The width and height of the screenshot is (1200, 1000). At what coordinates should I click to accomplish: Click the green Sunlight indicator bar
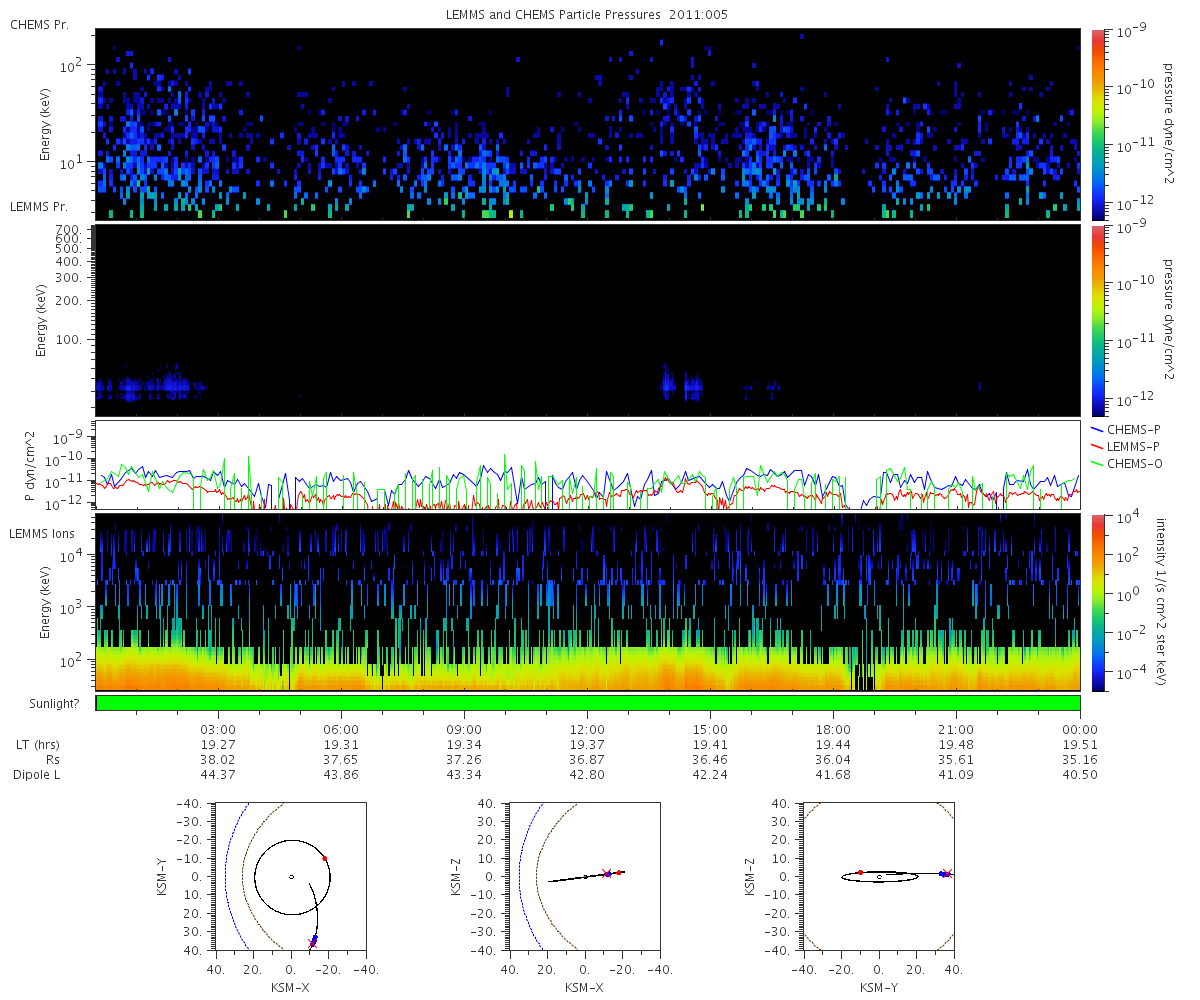(588, 703)
